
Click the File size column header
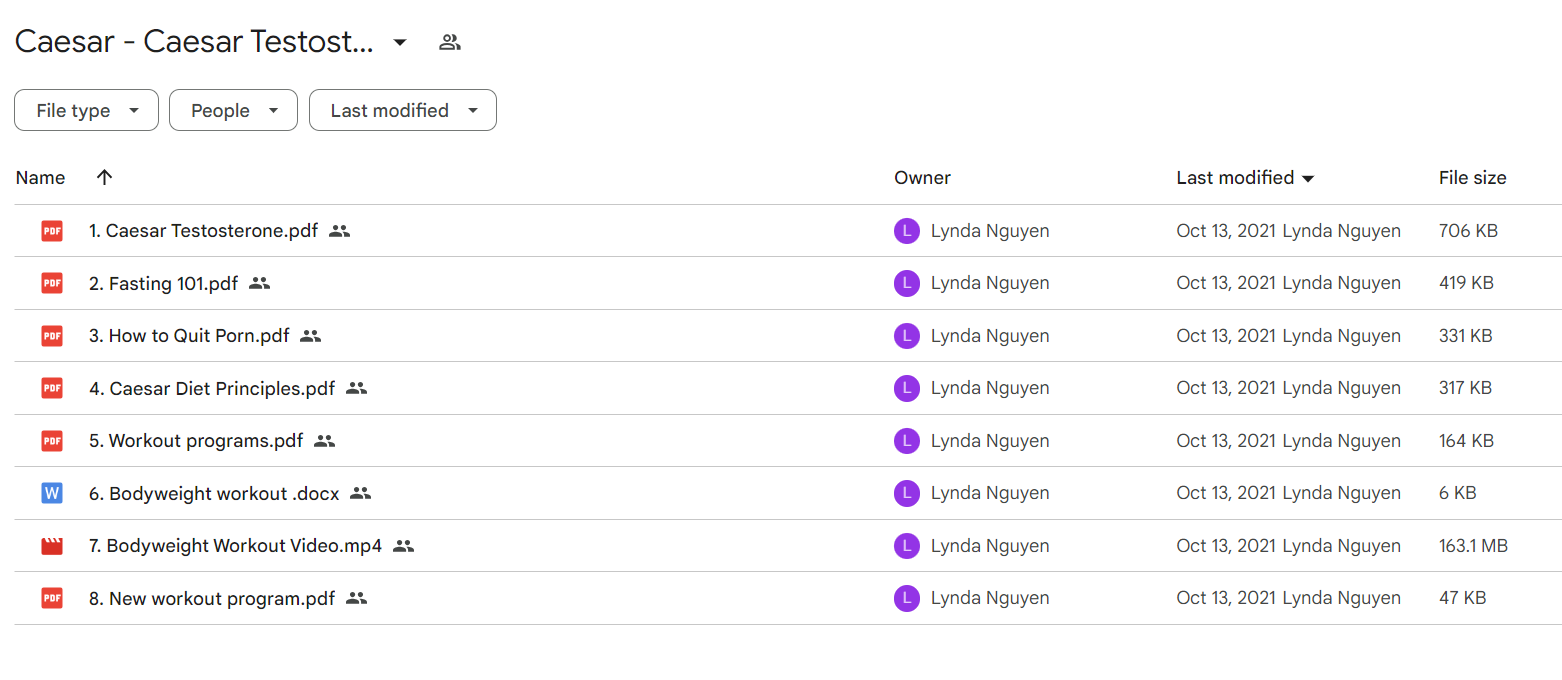point(1472,177)
